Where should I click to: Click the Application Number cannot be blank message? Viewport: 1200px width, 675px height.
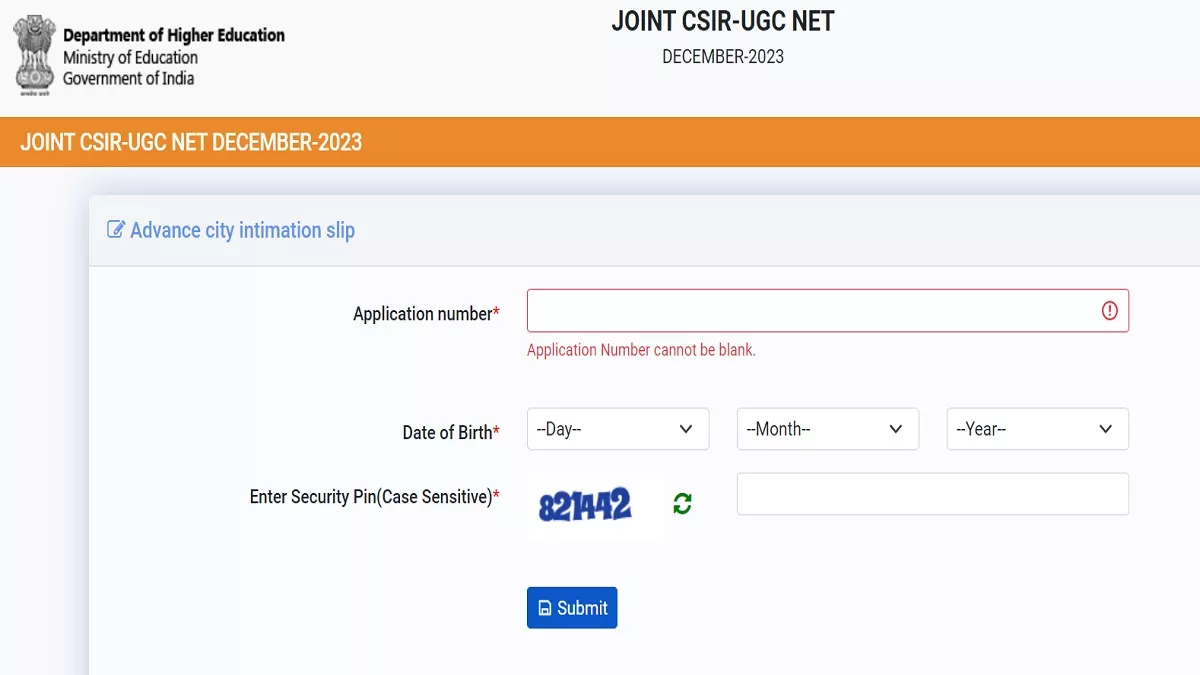(x=641, y=350)
